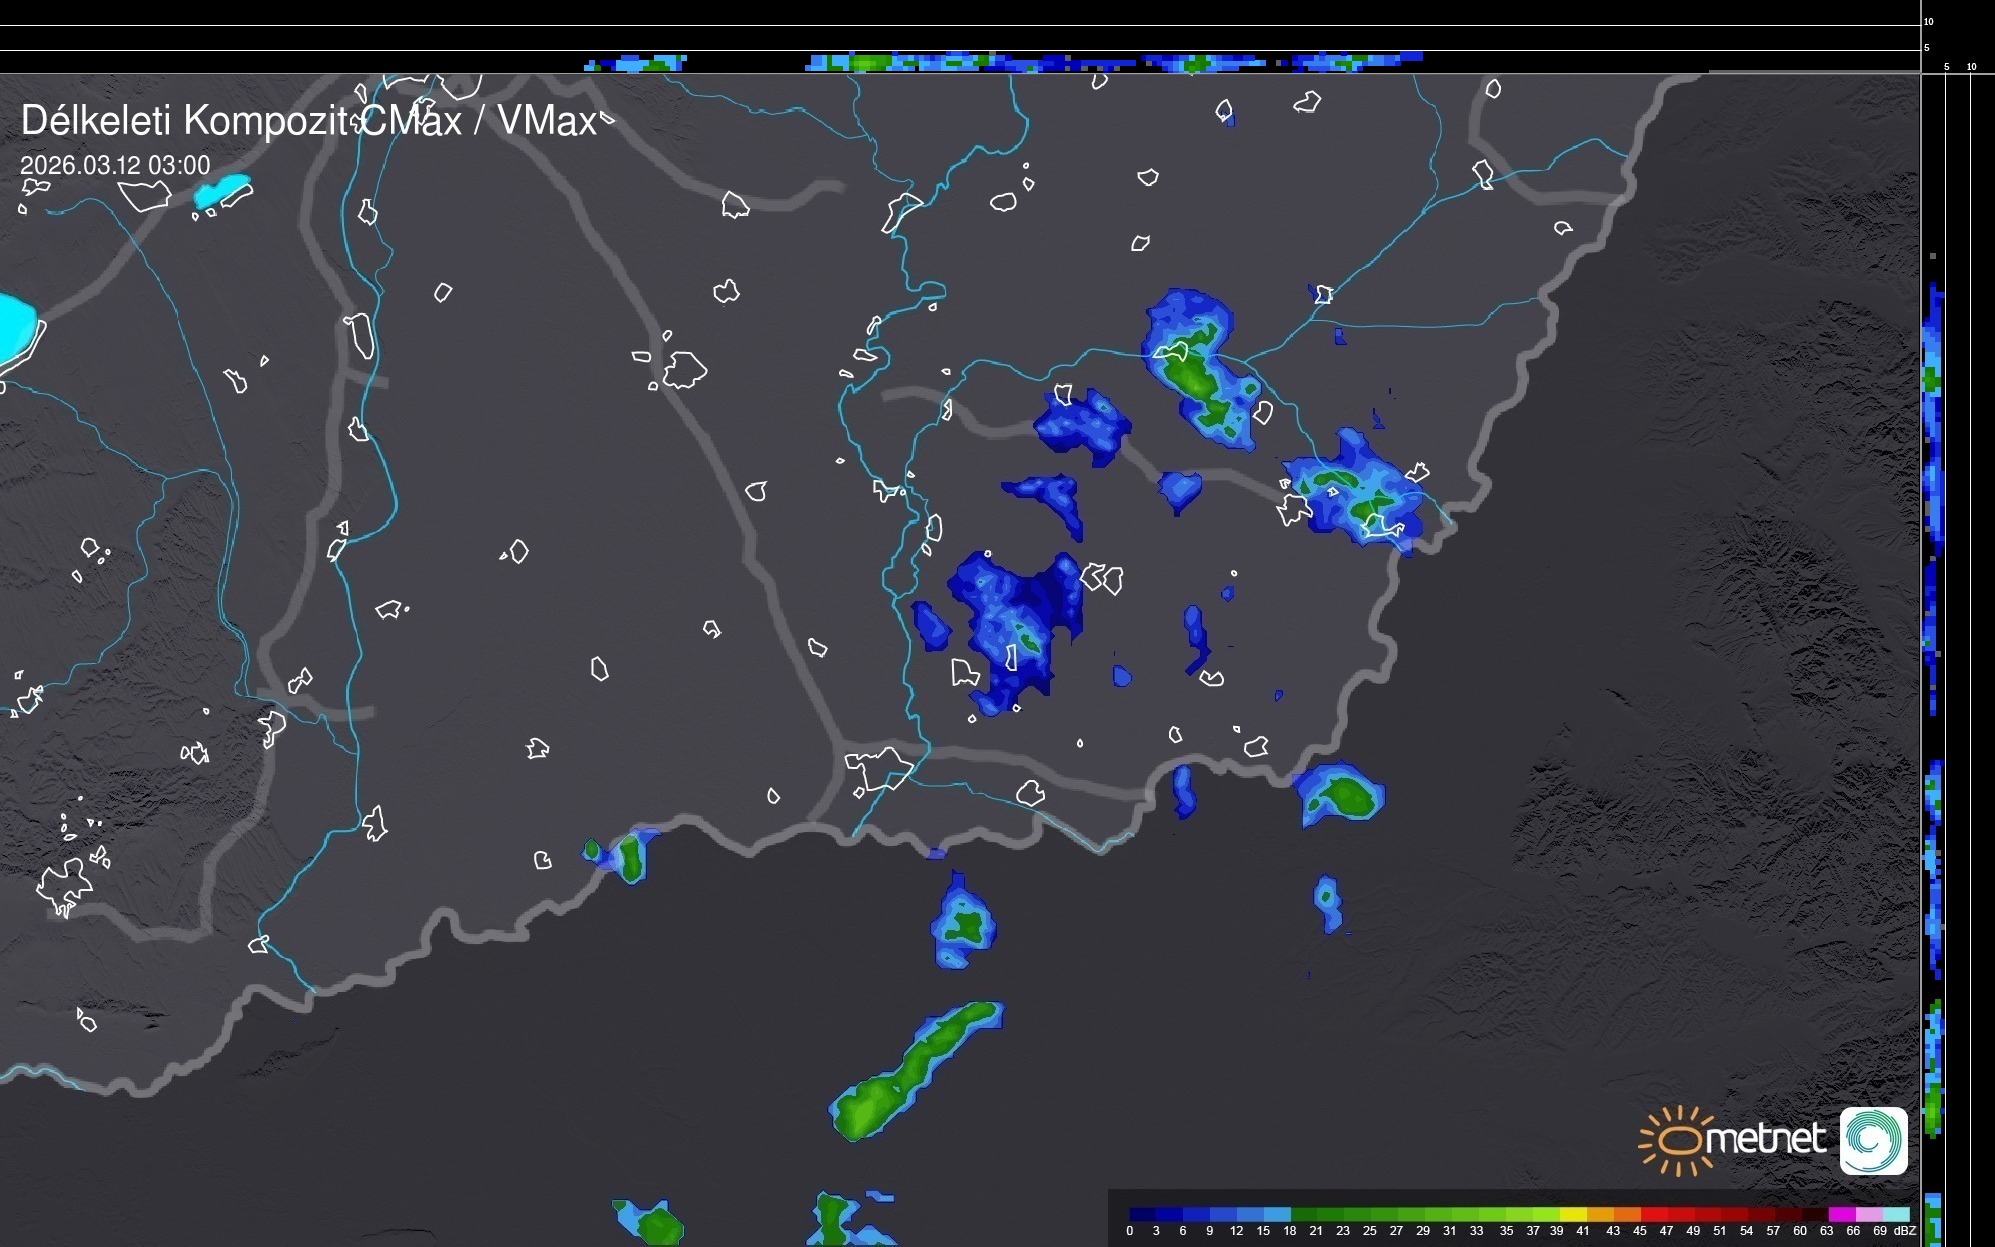Select the yellow 39 dBZ legend swatch
The width and height of the screenshot is (1995, 1247).
[1572, 1214]
